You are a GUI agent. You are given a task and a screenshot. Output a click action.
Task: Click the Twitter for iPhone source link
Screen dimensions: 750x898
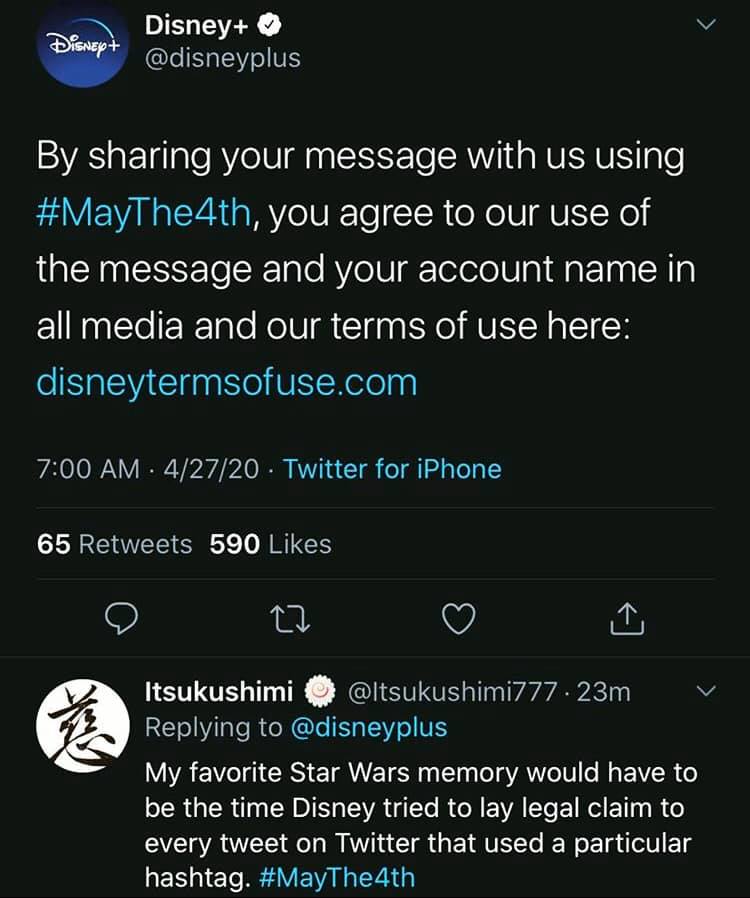(392, 469)
